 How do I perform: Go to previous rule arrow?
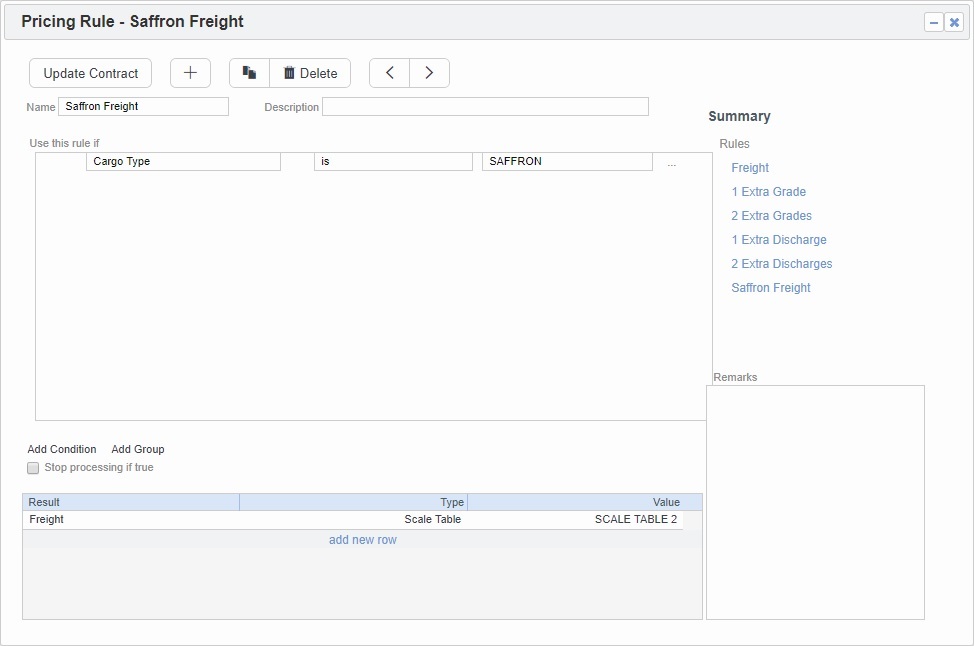390,73
